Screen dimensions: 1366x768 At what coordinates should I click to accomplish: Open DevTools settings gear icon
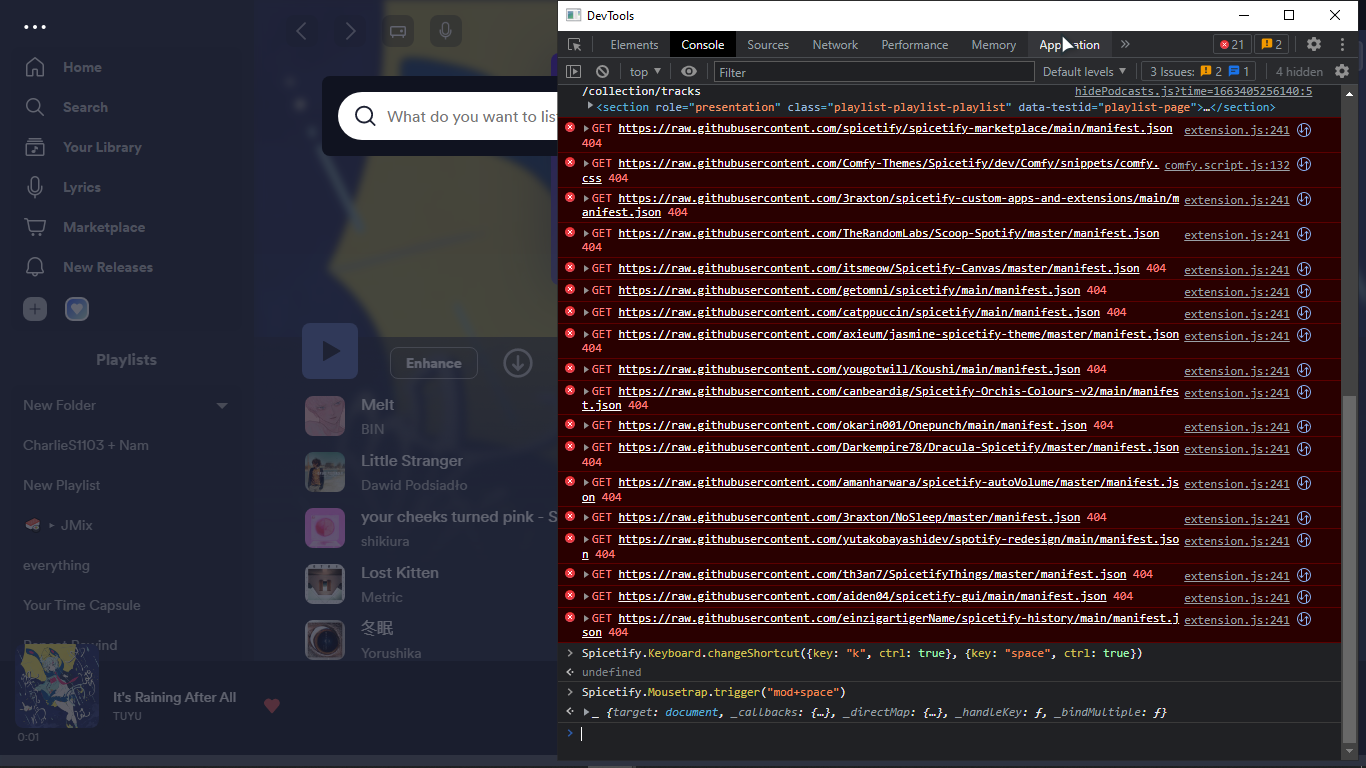(1314, 44)
